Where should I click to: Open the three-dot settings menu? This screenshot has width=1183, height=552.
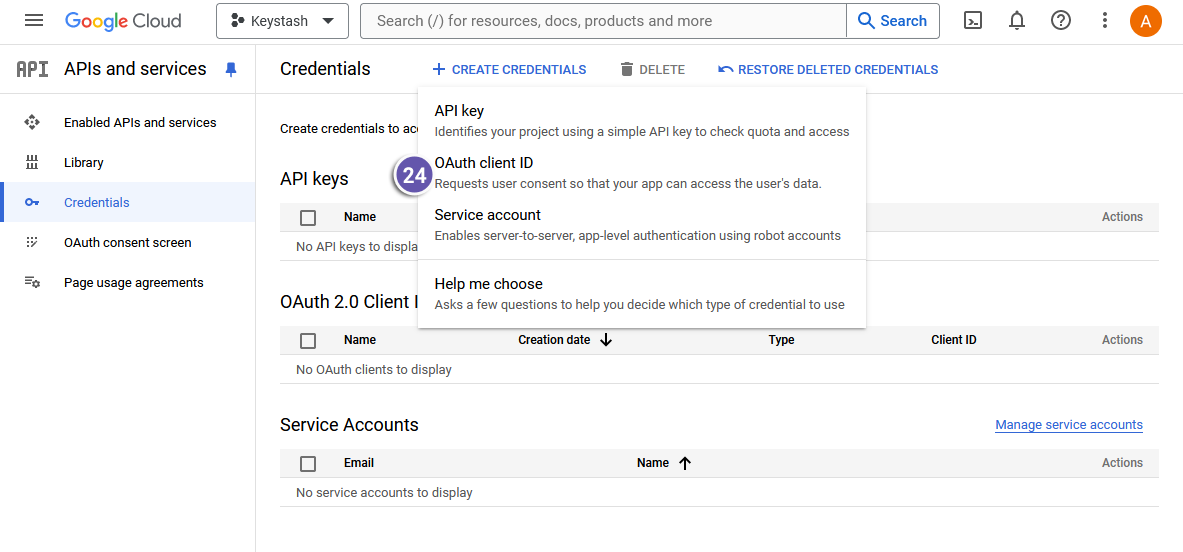(x=1105, y=21)
